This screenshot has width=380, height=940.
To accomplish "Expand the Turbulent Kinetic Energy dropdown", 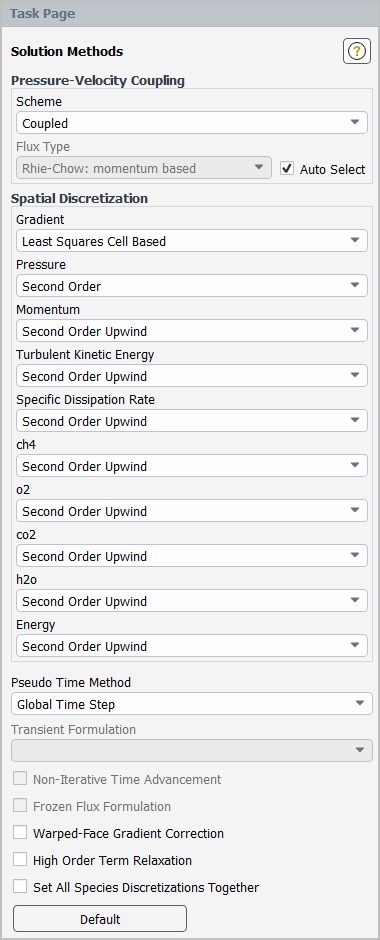I will (x=192, y=376).
